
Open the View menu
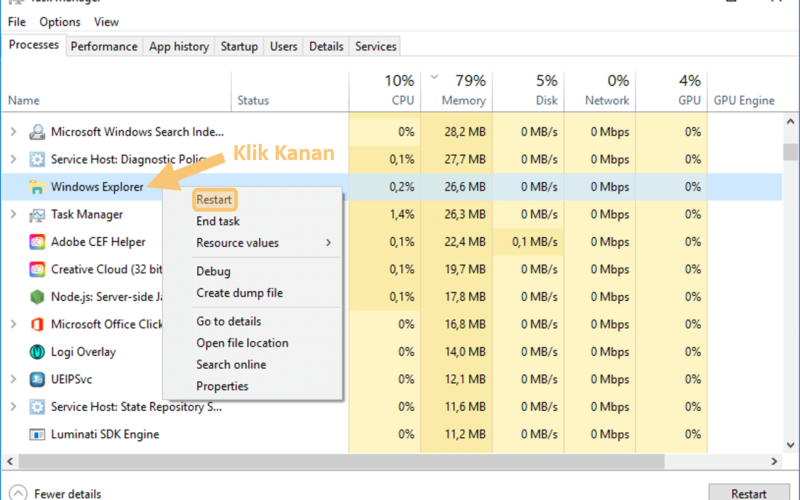[x=106, y=22]
